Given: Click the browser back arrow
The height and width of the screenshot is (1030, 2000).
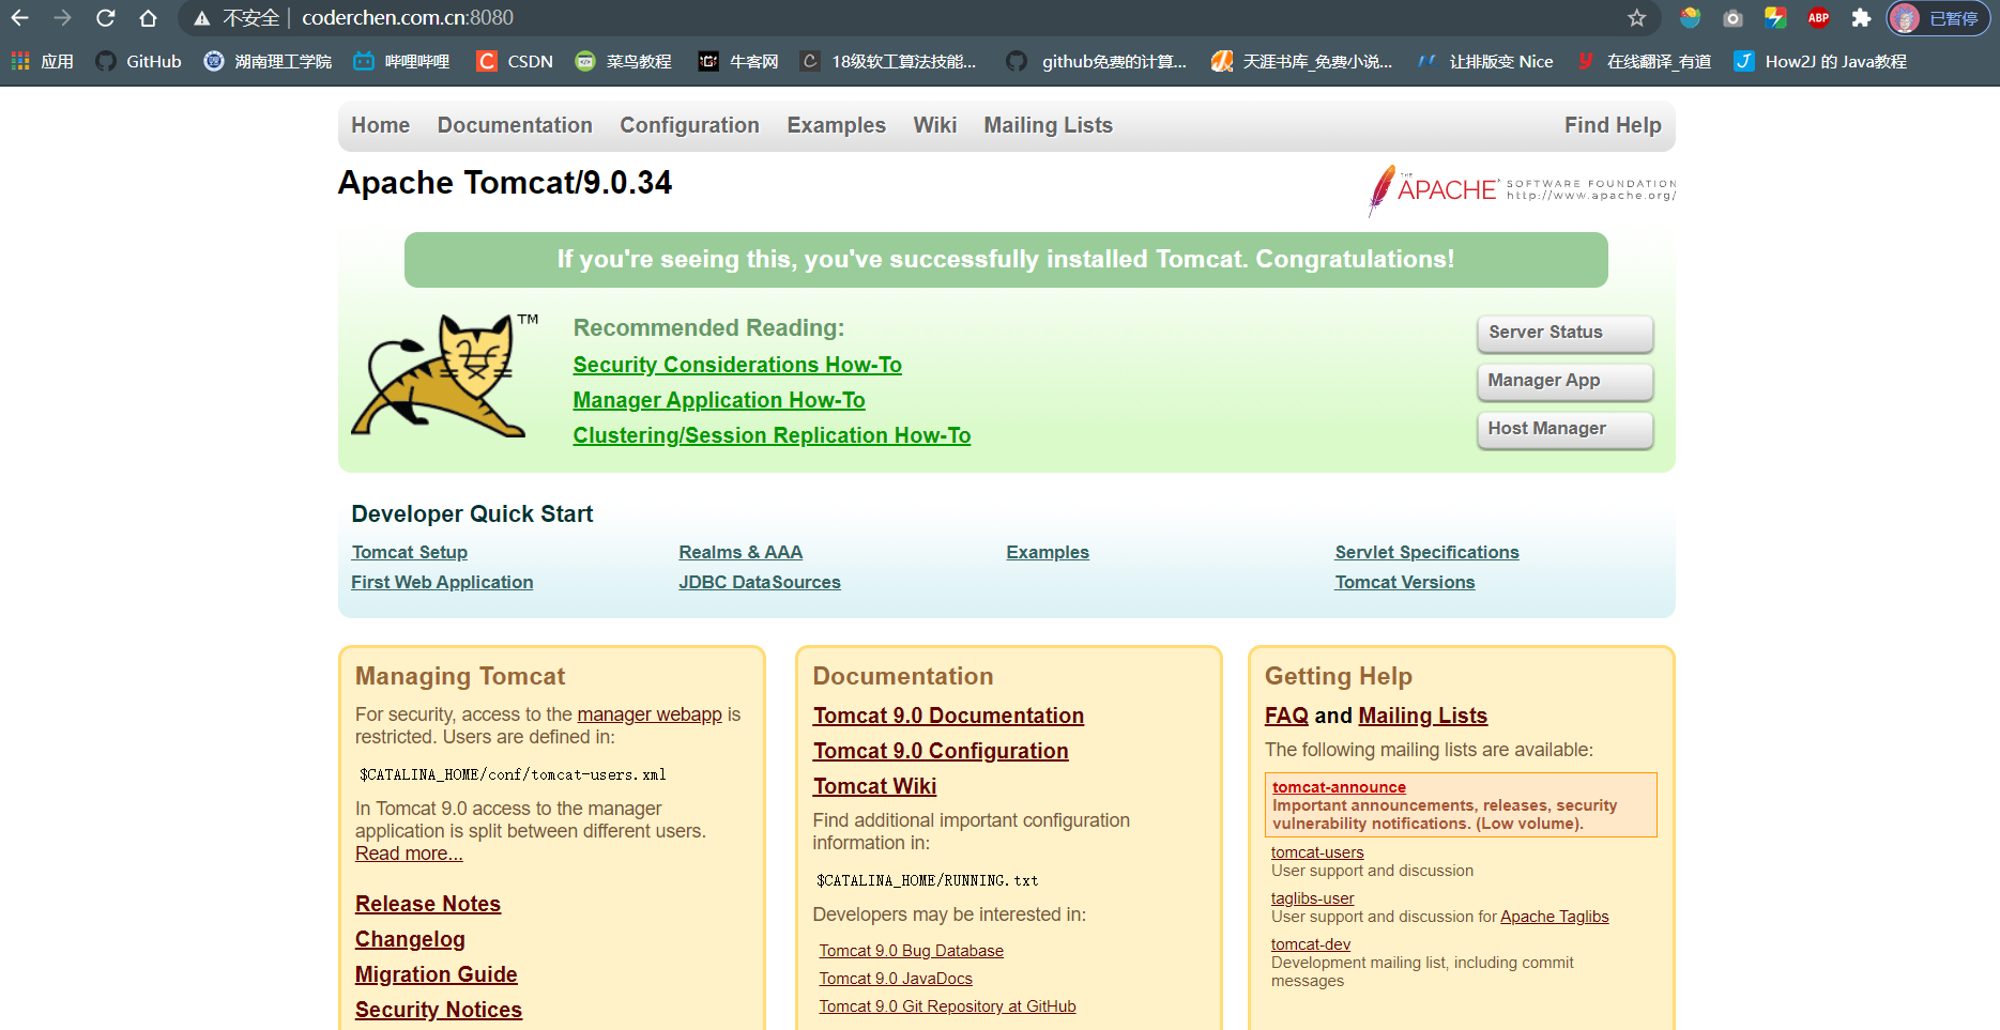Looking at the screenshot, I should [x=19, y=18].
